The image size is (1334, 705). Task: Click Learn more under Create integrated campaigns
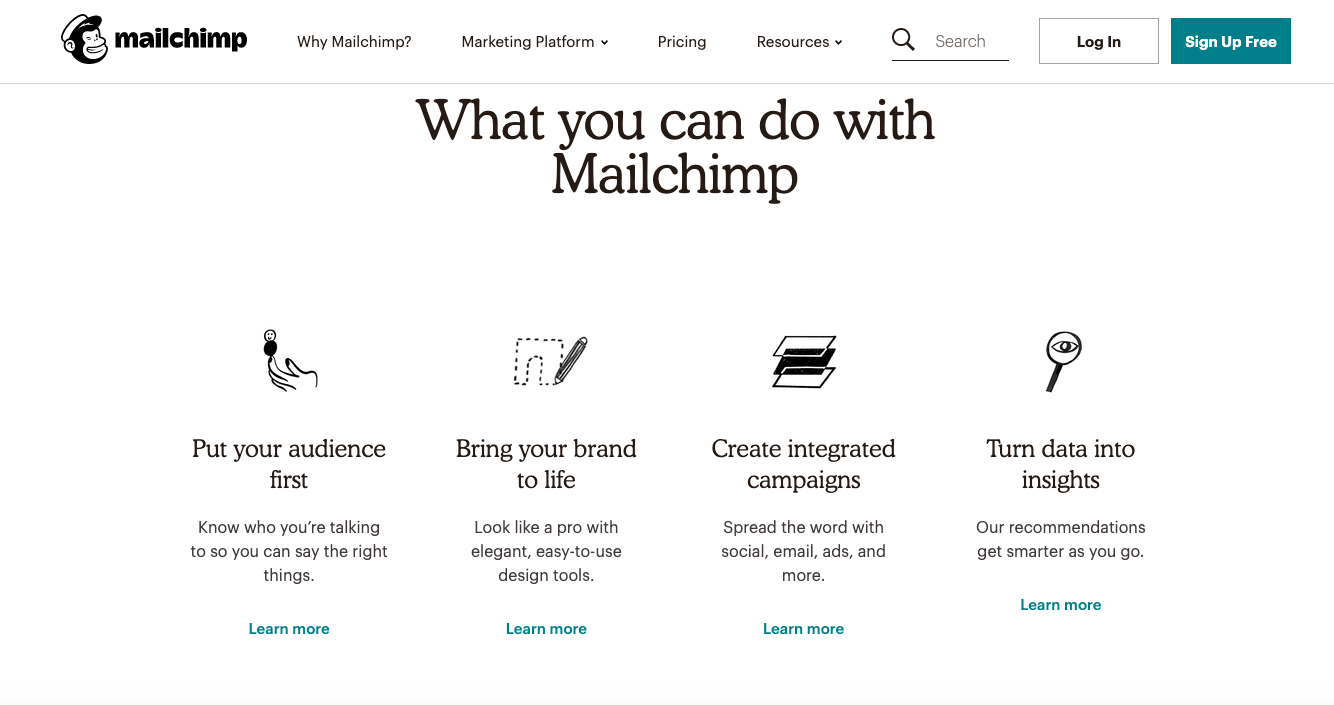(x=803, y=629)
